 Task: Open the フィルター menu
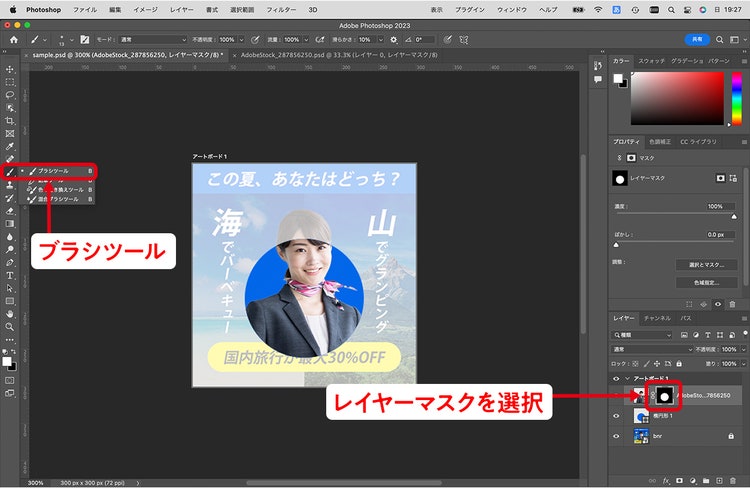[x=281, y=10]
